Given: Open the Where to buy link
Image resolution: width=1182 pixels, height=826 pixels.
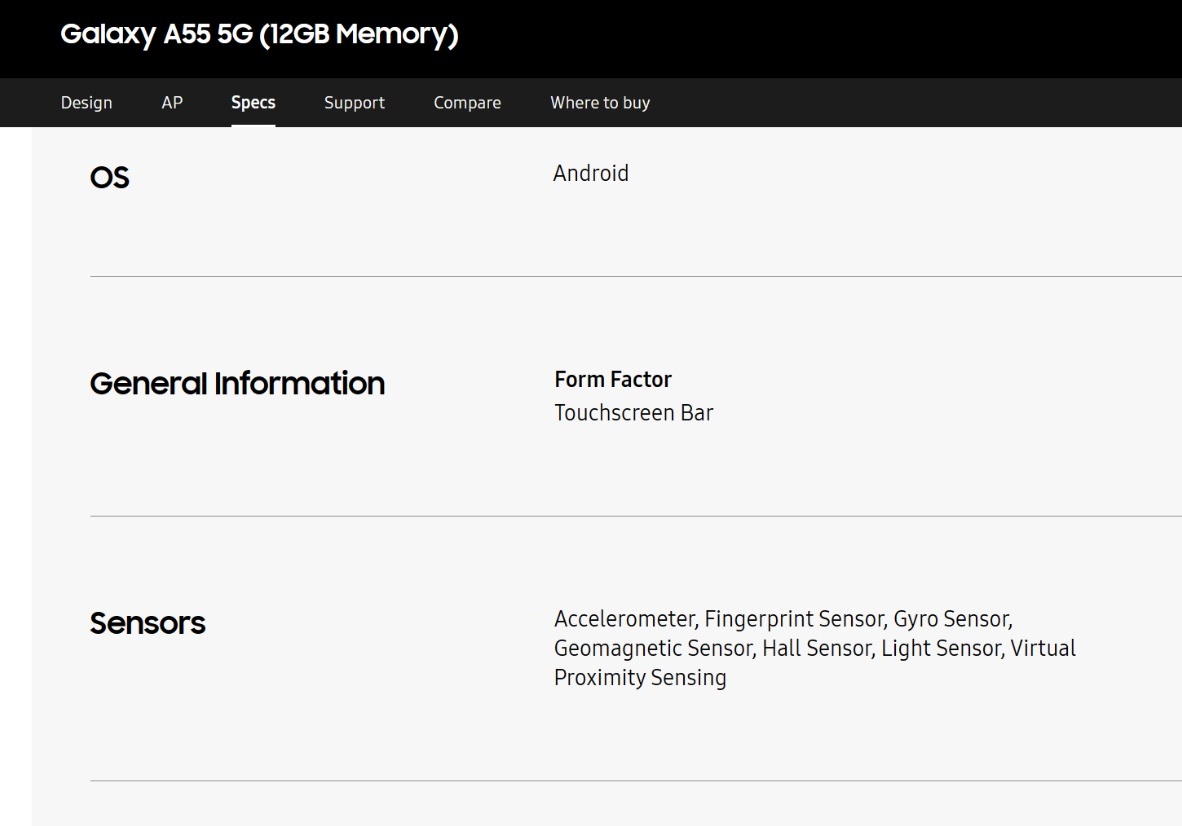Looking at the screenshot, I should [x=600, y=102].
